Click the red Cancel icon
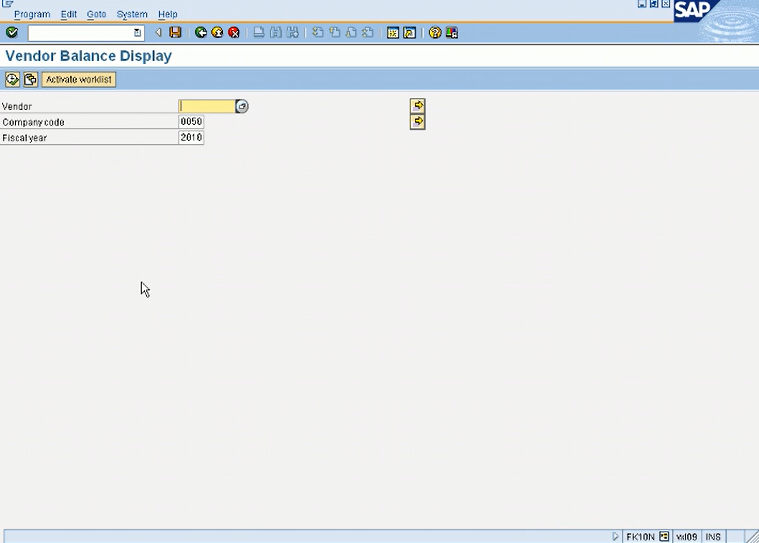This screenshot has width=759, height=543. click(x=234, y=32)
